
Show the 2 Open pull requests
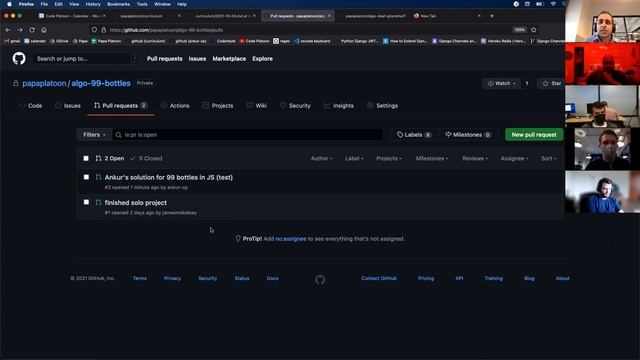pos(110,158)
